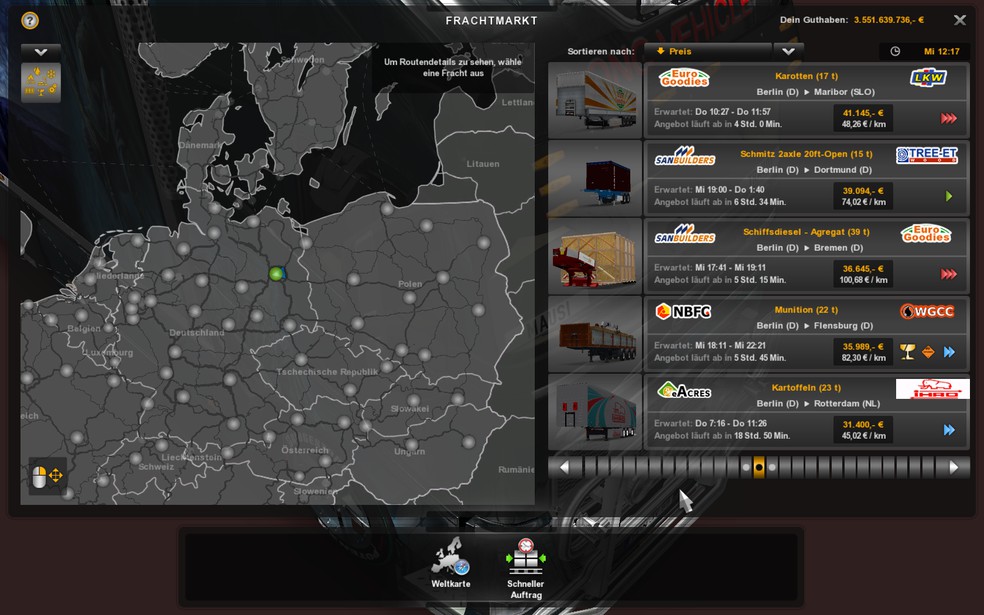The image size is (984, 615).
Task: Click the NBFC company logo
Action: point(683,311)
